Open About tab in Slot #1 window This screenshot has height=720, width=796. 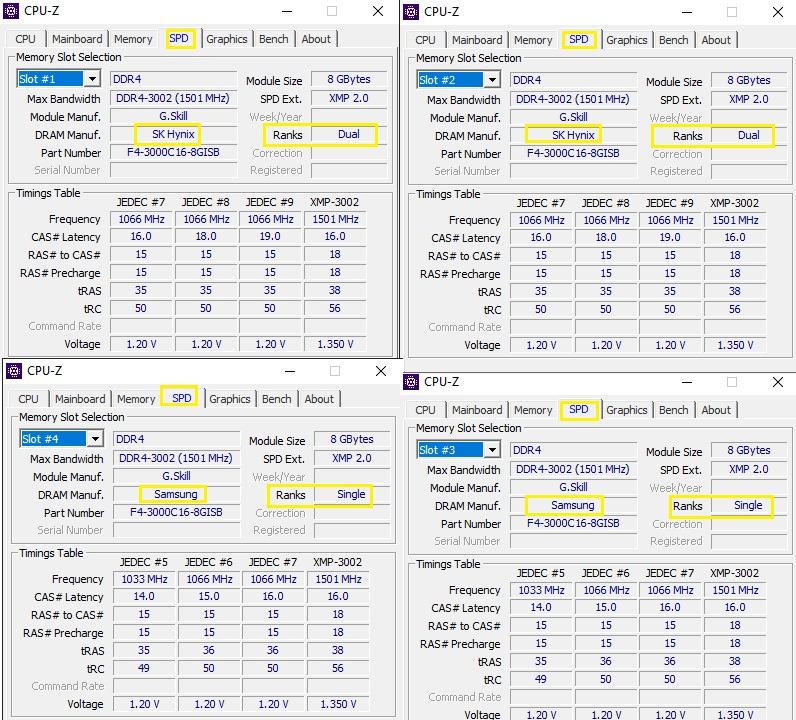pos(316,39)
